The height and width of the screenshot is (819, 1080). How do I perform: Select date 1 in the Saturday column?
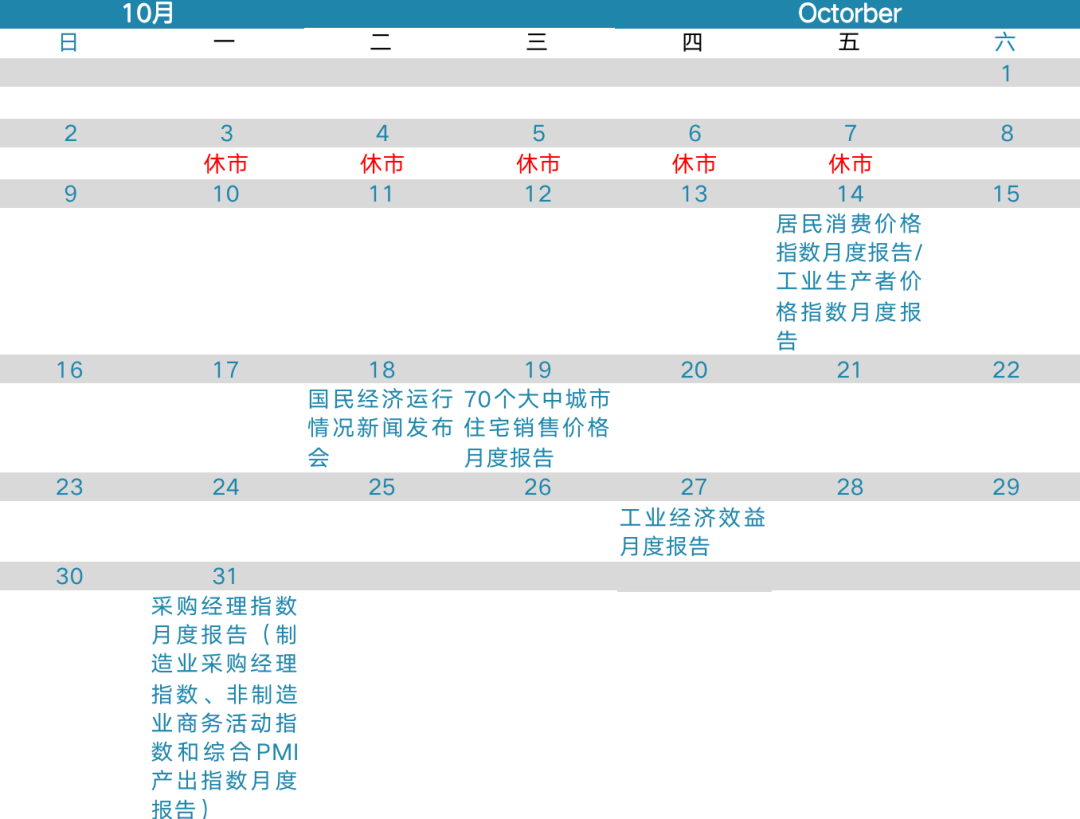coord(1006,74)
